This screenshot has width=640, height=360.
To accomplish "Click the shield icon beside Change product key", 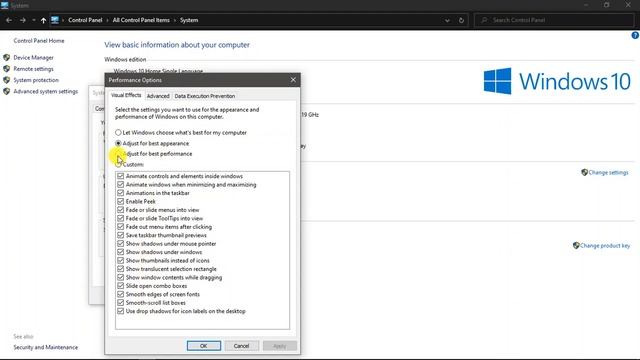I will click(576, 245).
